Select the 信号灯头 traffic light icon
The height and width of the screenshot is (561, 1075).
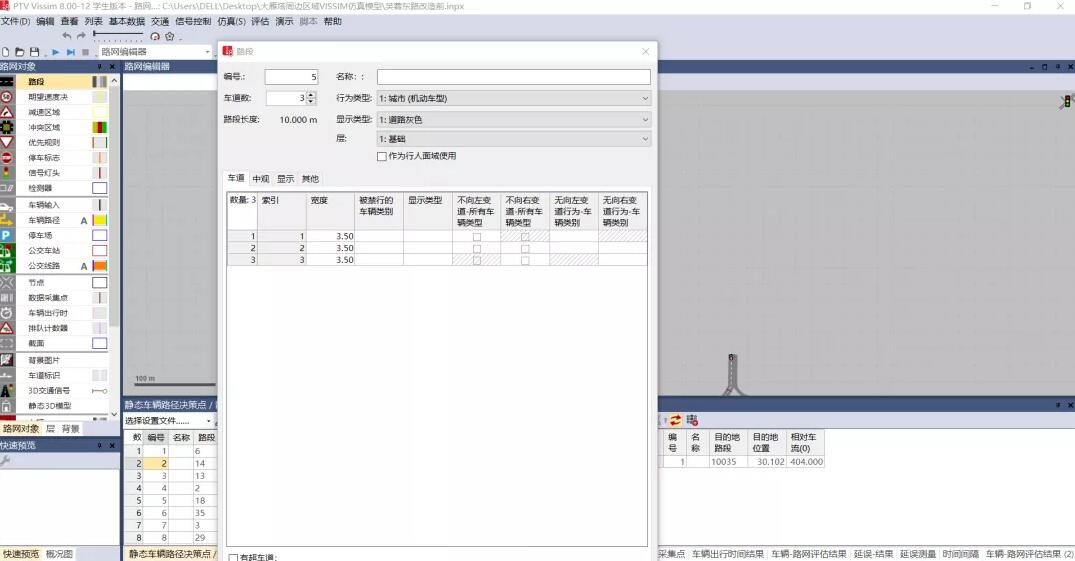pyautogui.click(x=7, y=172)
